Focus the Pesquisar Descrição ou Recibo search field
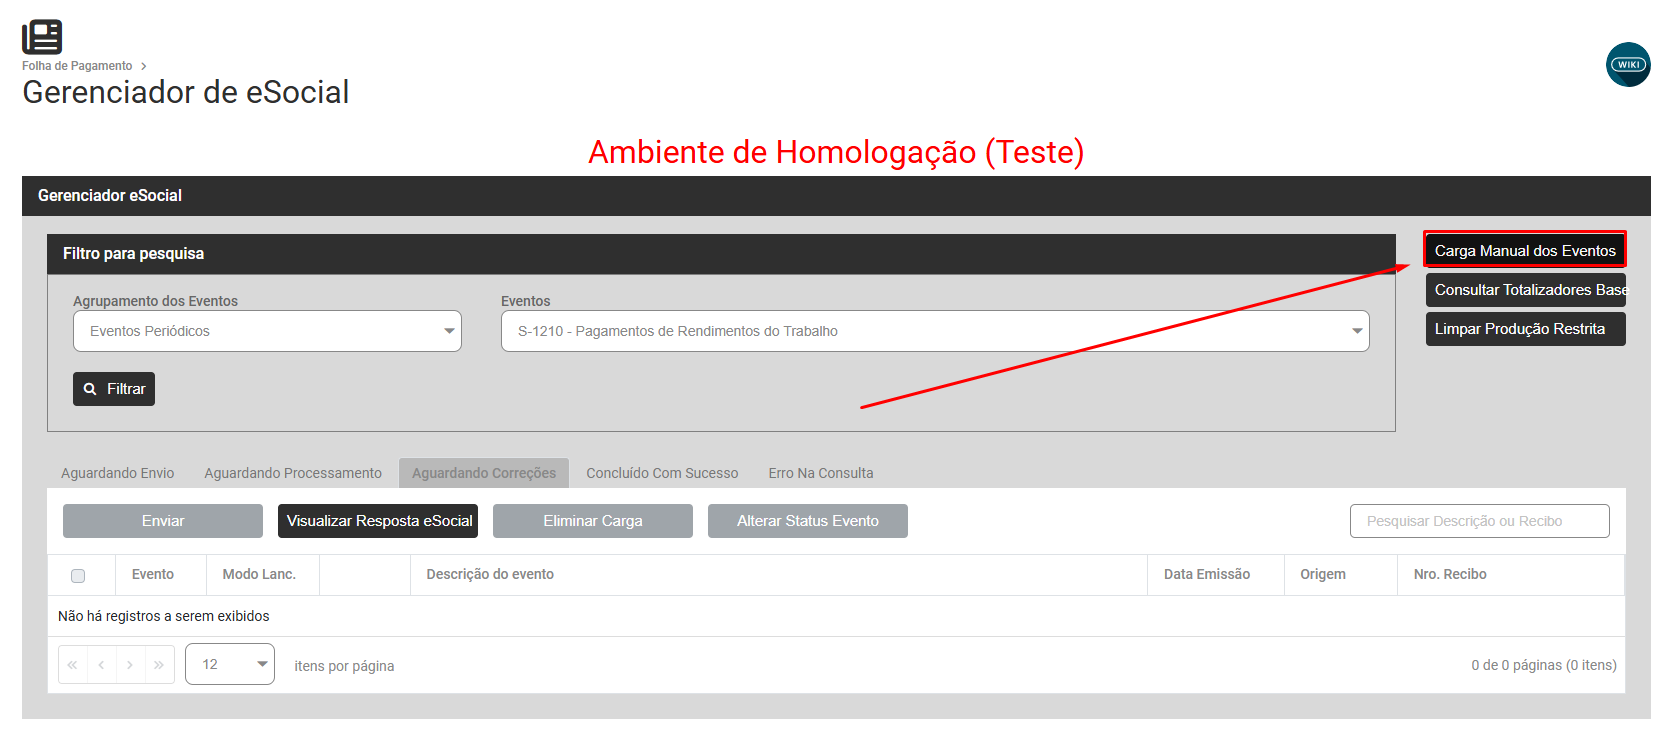Screen dimensions: 1675x742 [x=1480, y=521]
